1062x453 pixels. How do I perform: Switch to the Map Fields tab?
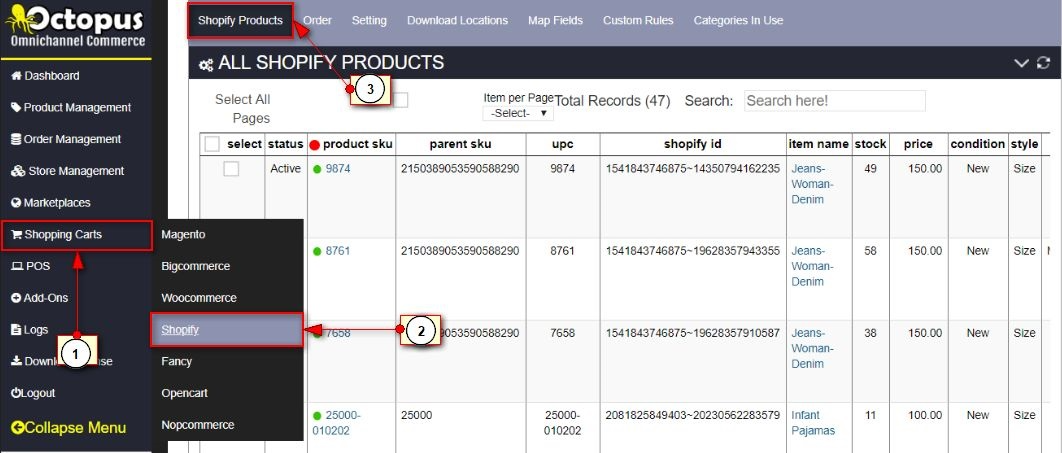pyautogui.click(x=555, y=20)
